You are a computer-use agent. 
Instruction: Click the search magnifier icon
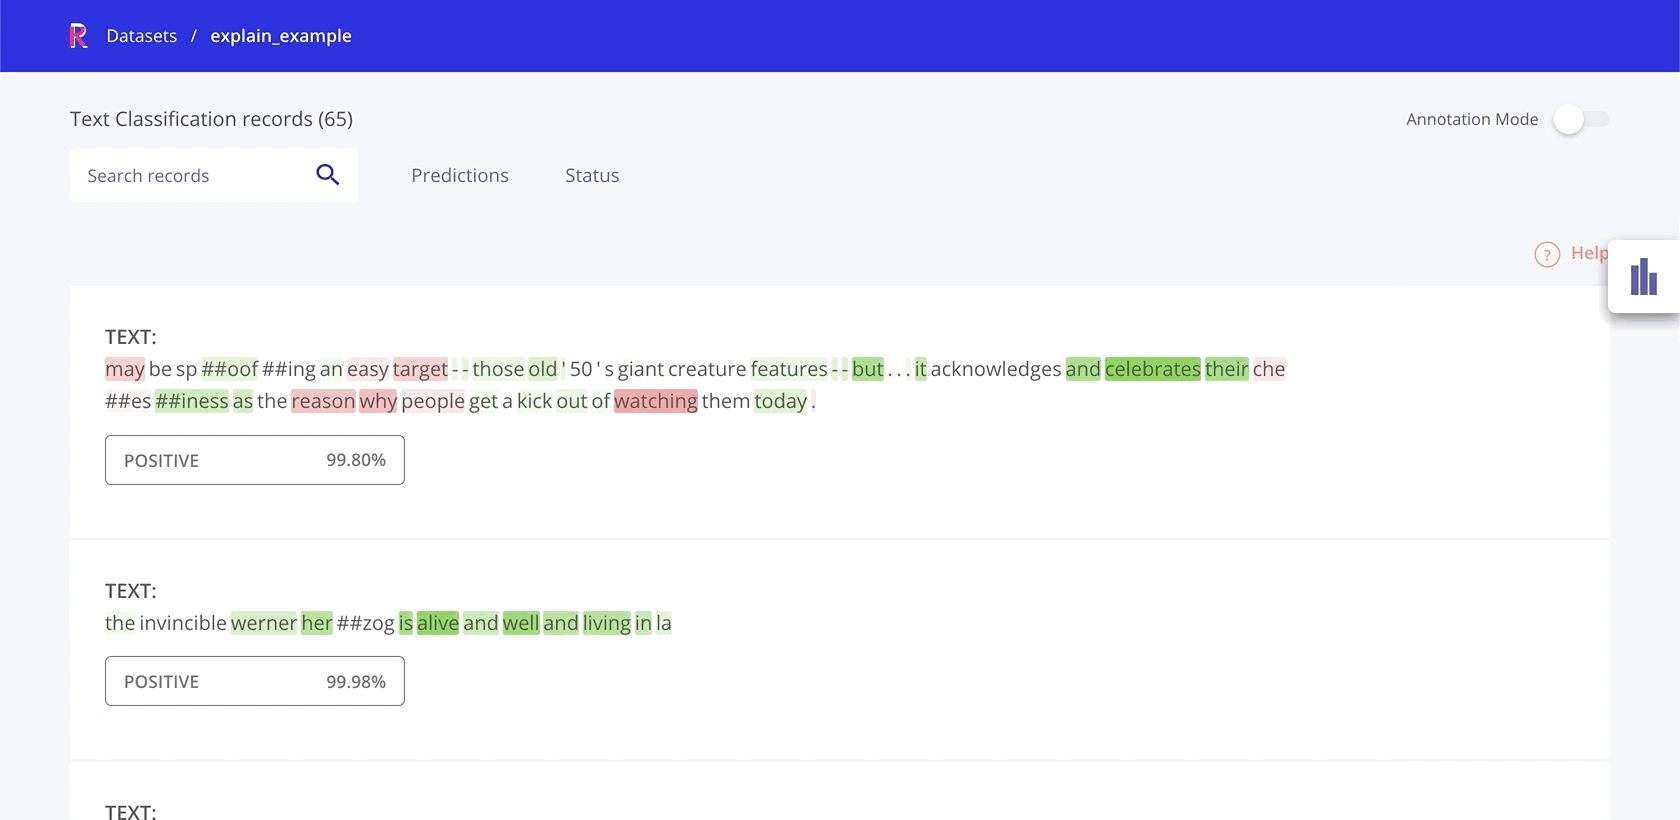click(327, 175)
